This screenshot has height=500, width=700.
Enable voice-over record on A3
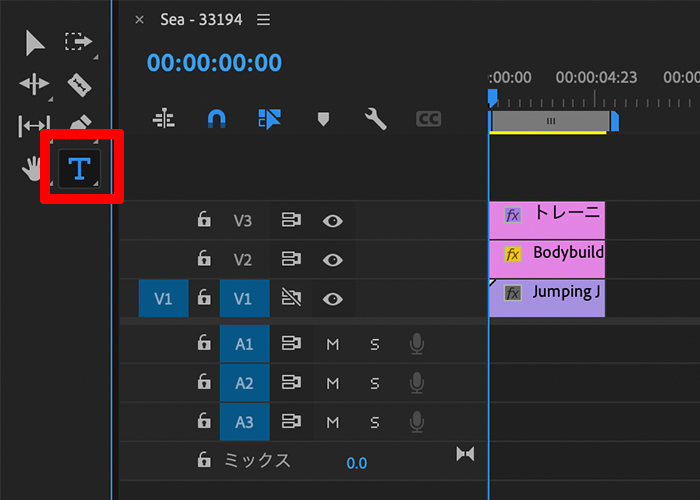pos(417,421)
